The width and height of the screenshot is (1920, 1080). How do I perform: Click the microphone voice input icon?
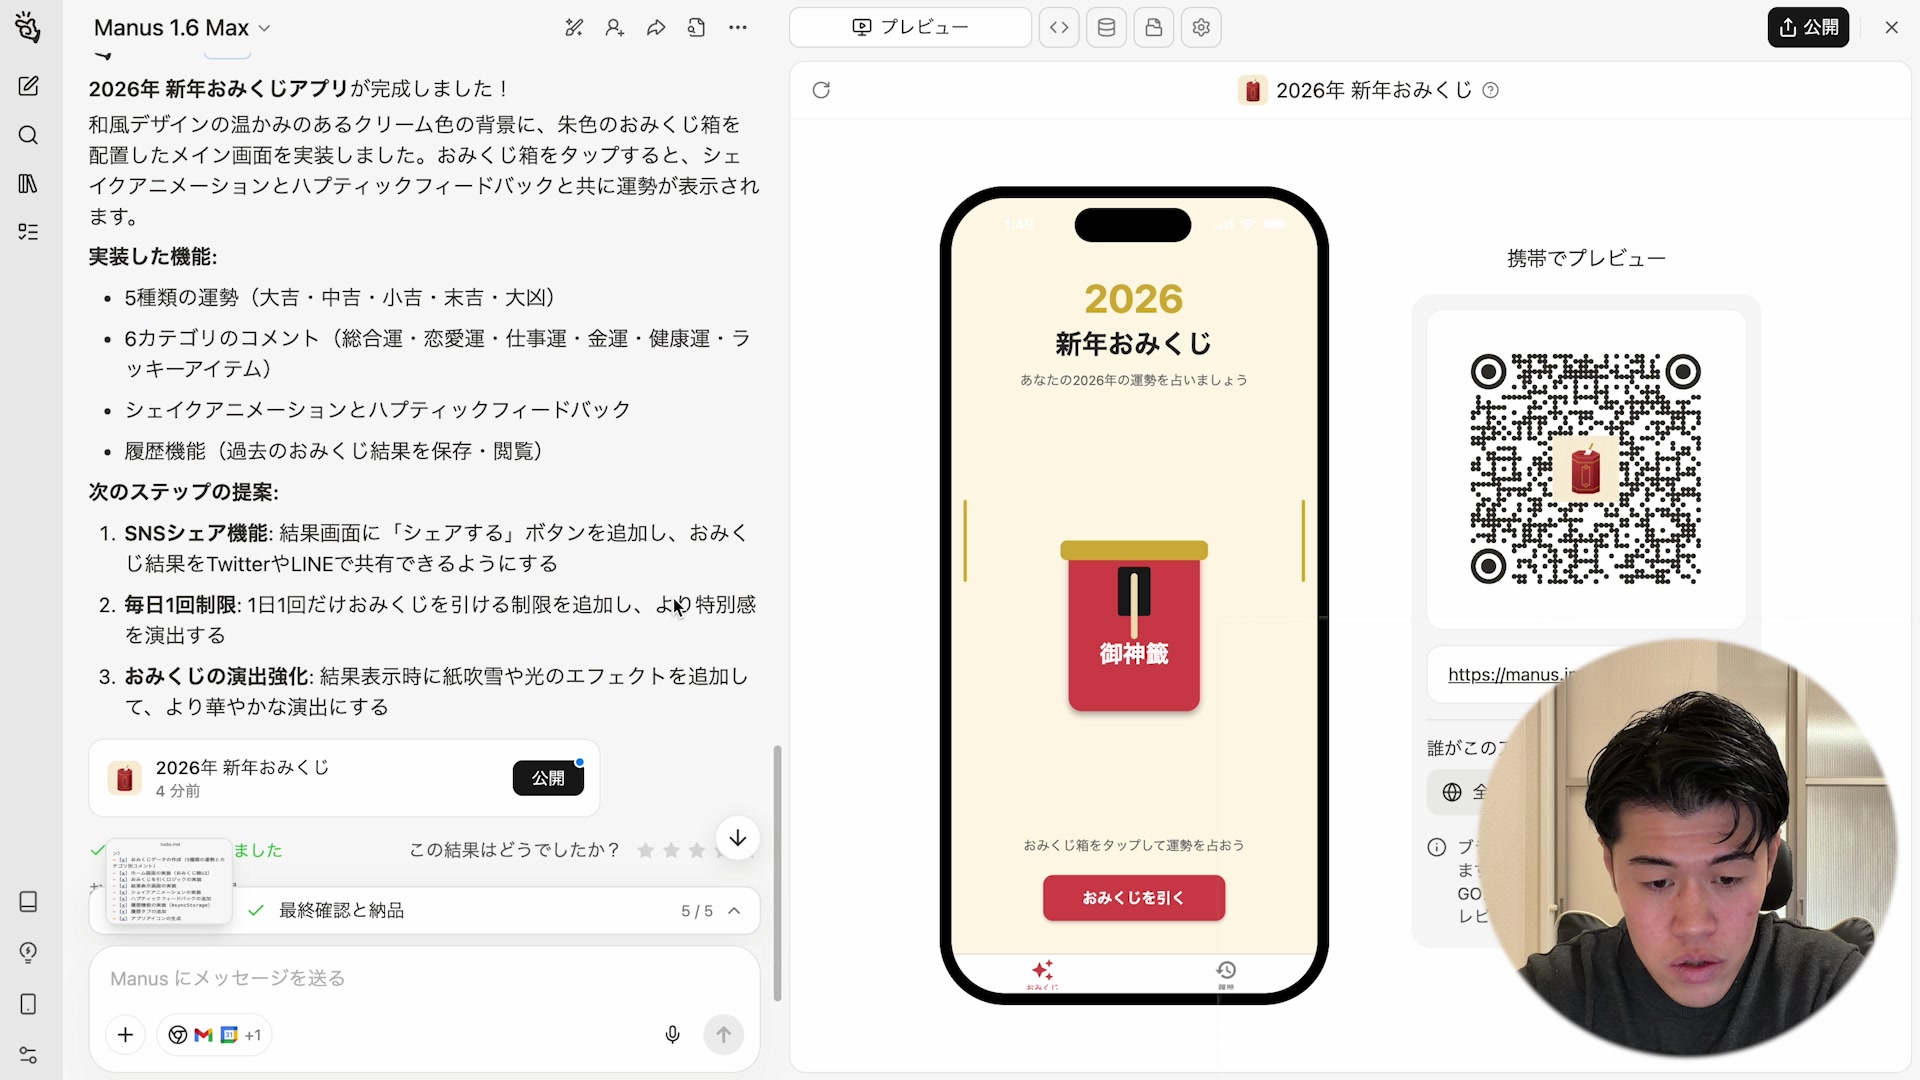(x=672, y=1034)
